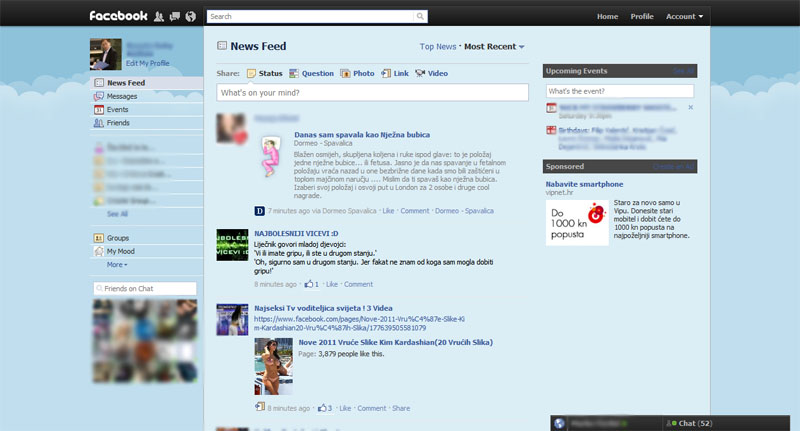Screen dimensions: 800x431
Task: Click the Question share icon
Action: pyautogui.click(x=294, y=73)
